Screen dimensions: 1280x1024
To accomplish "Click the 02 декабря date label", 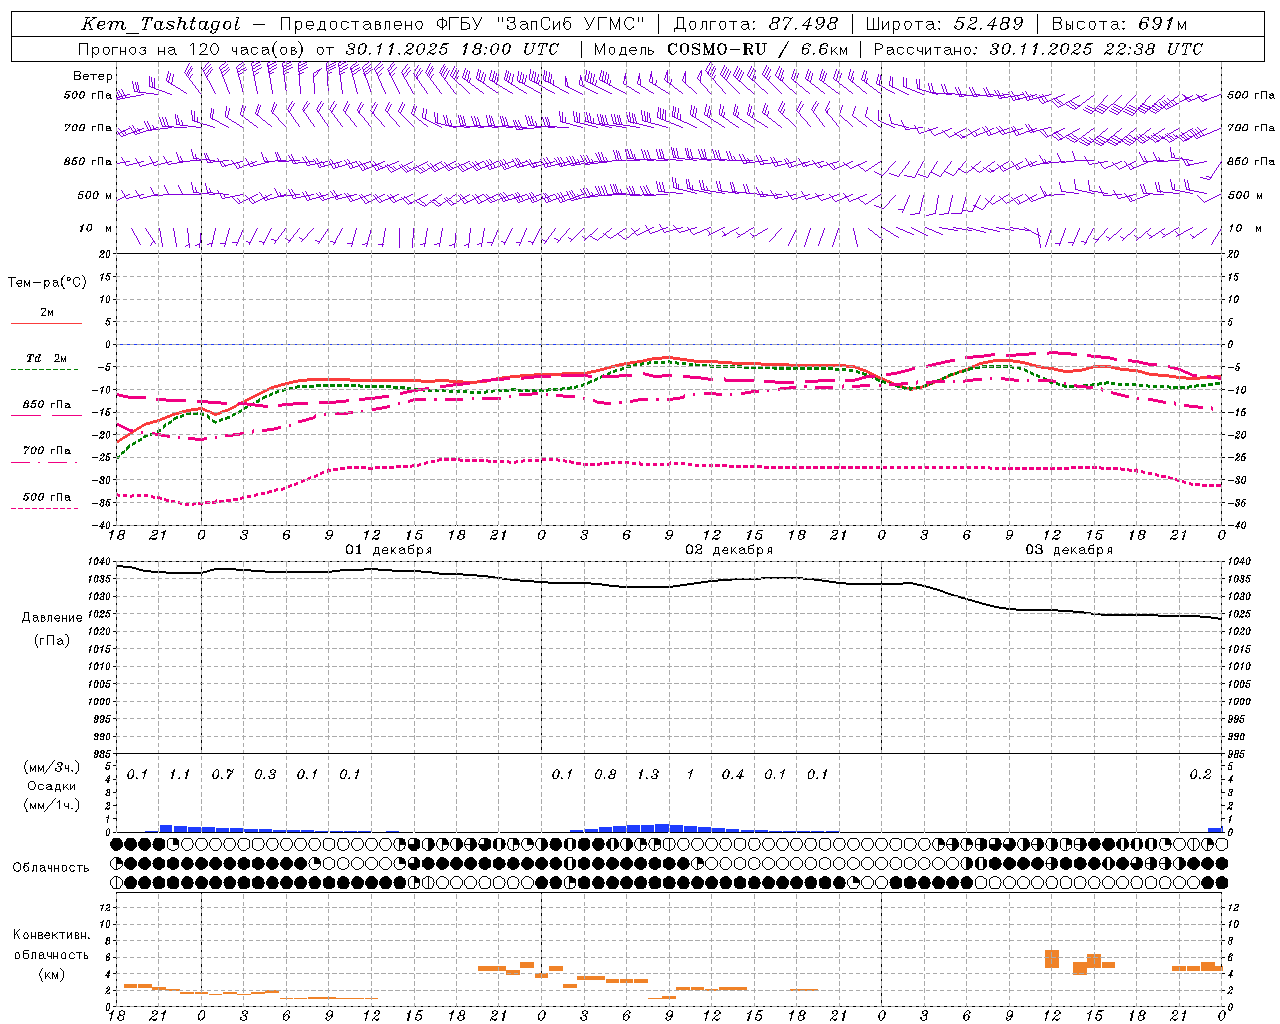I will coord(729,550).
